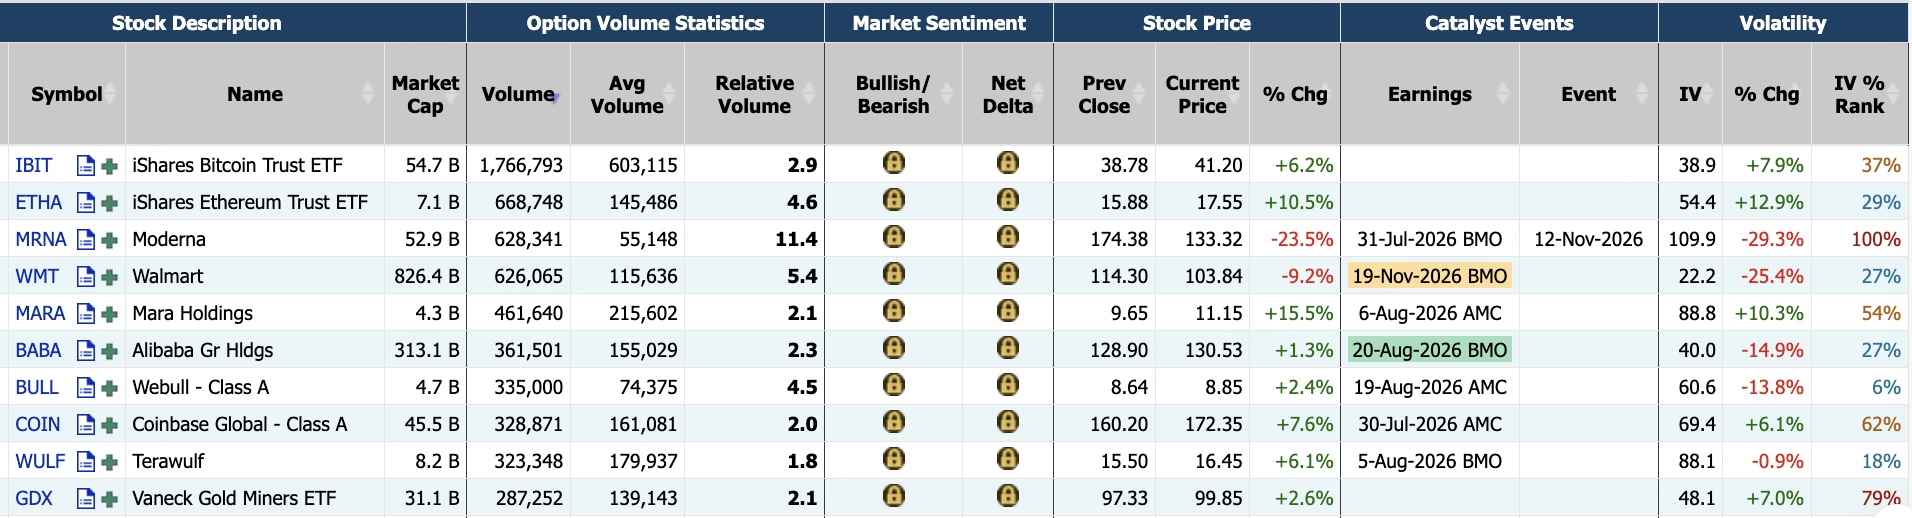Click the Net Delta lock icon for BULL

[x=1008, y=385]
